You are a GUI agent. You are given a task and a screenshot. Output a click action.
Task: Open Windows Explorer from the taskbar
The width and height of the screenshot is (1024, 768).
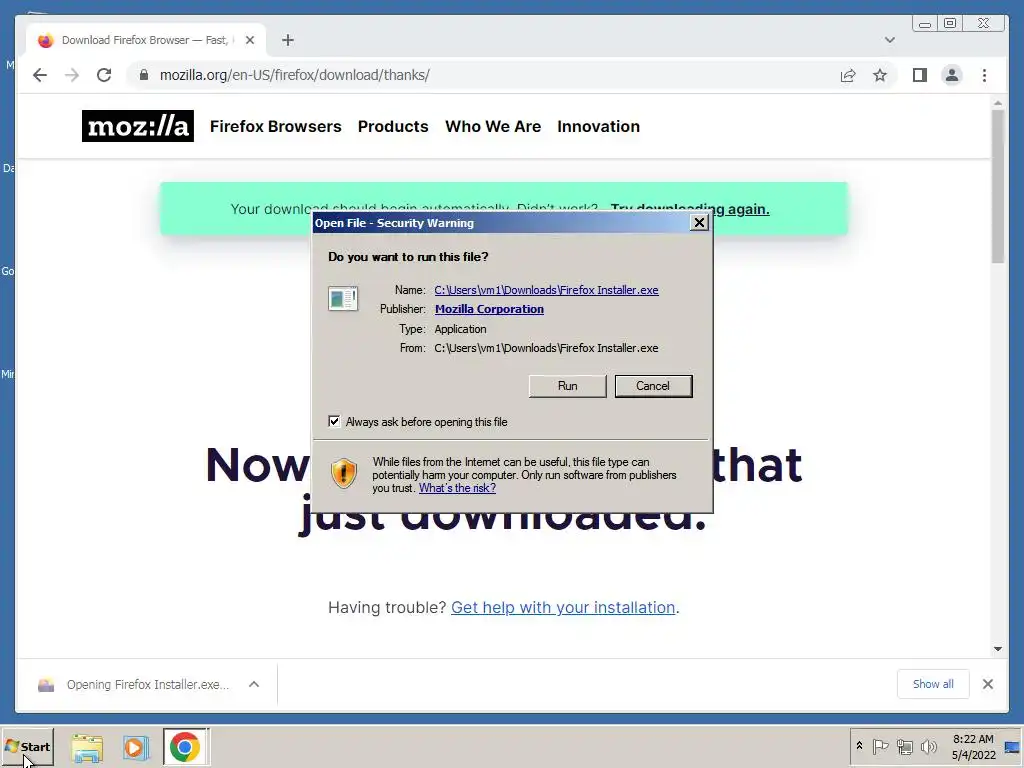tap(87, 747)
